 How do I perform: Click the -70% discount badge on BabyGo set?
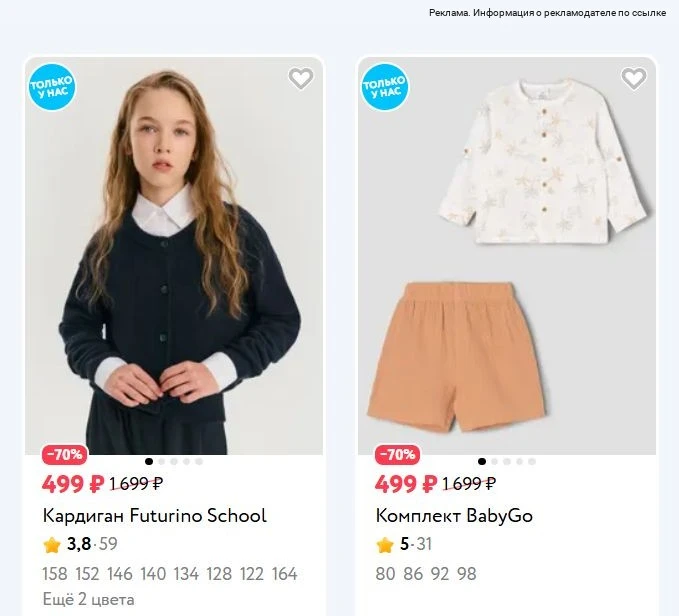click(398, 455)
